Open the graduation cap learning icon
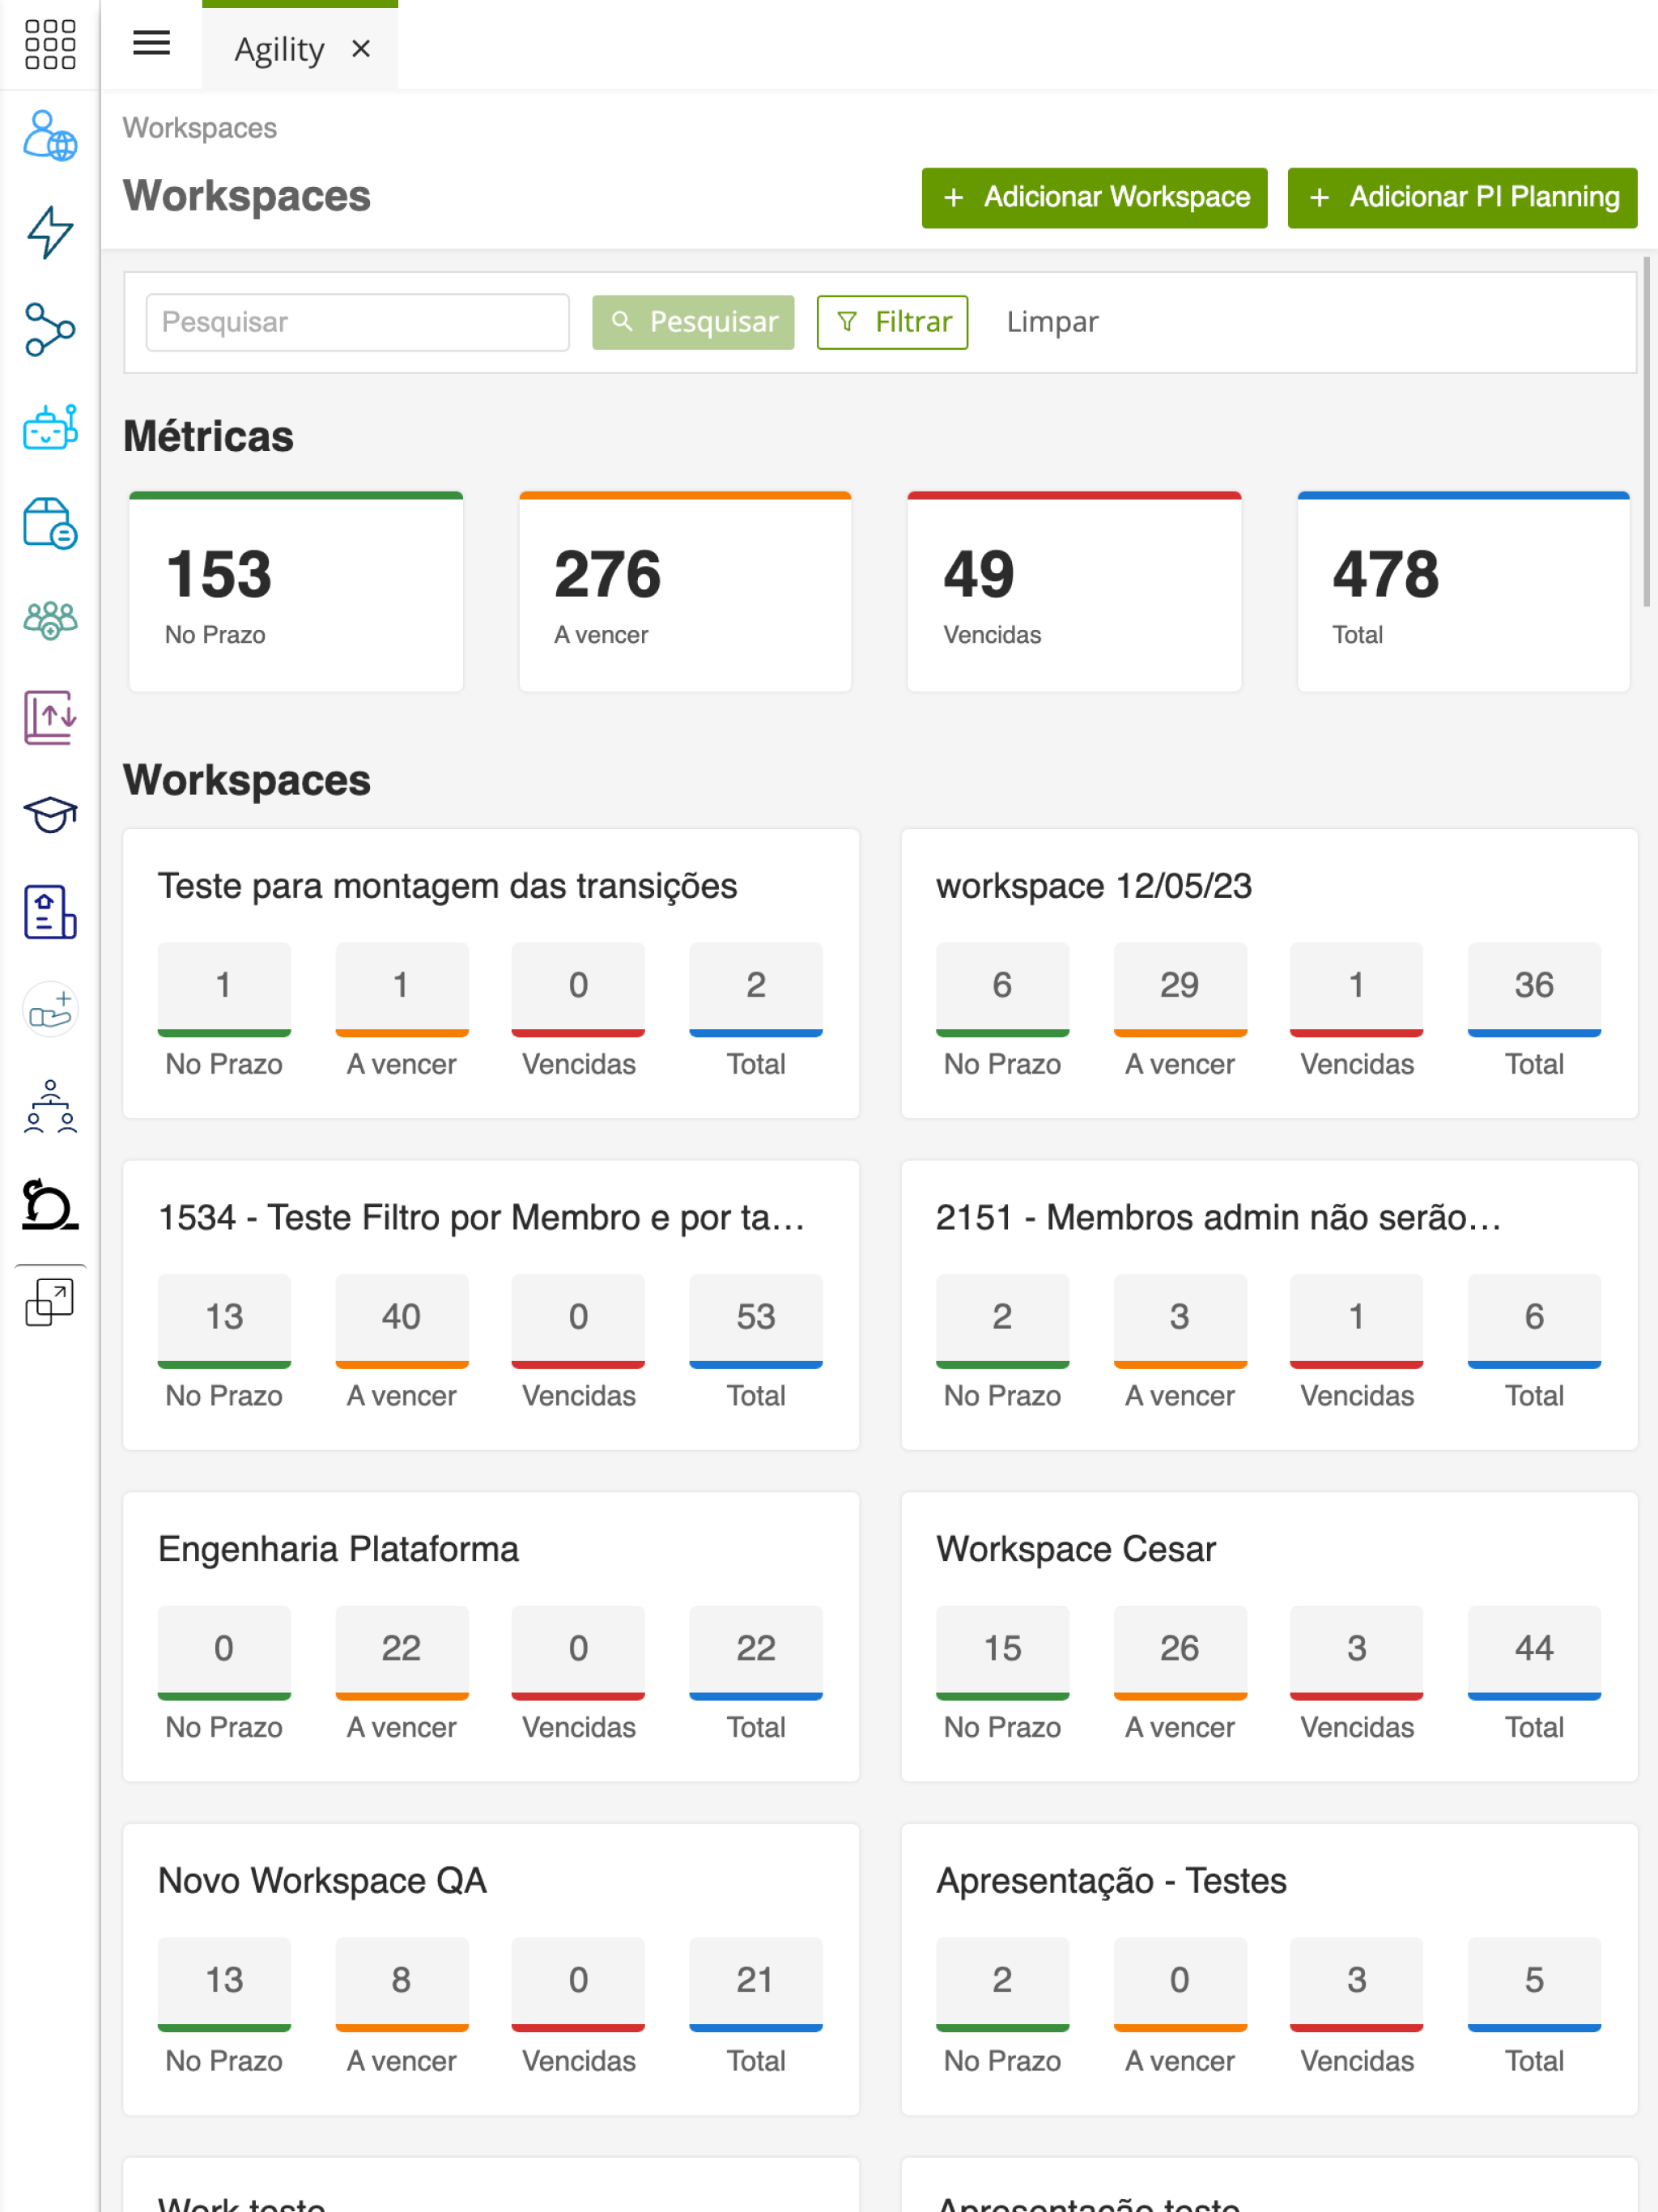 (x=50, y=815)
